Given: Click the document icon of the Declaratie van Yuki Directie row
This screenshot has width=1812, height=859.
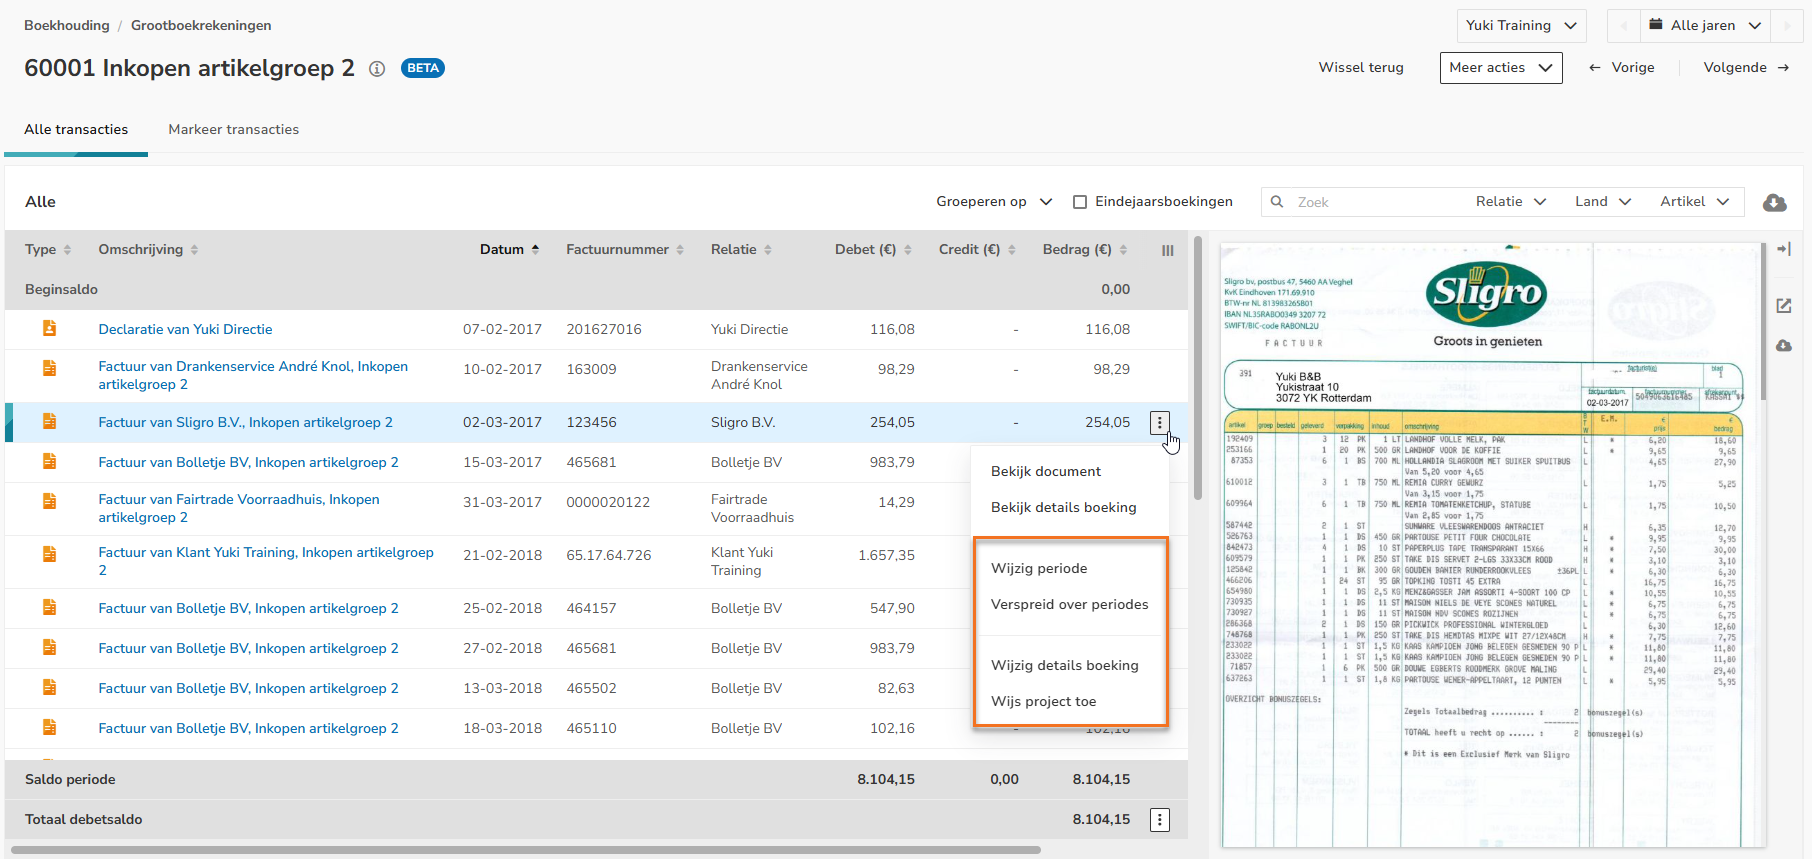Looking at the screenshot, I should pyautogui.click(x=49, y=329).
